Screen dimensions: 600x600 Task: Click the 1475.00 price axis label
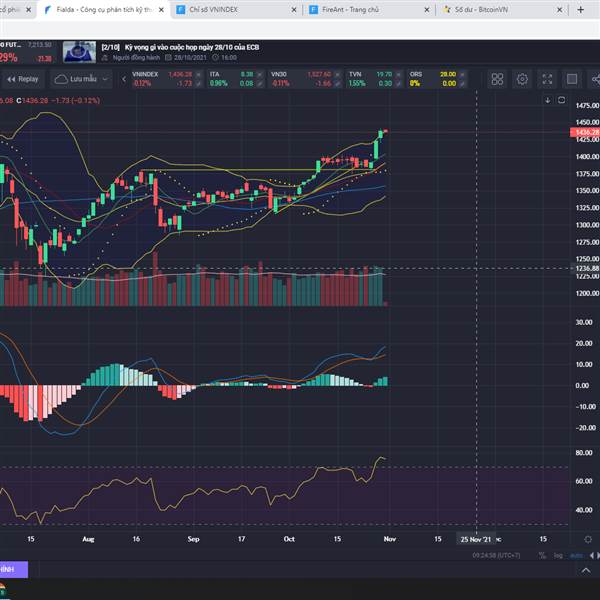tap(587, 106)
